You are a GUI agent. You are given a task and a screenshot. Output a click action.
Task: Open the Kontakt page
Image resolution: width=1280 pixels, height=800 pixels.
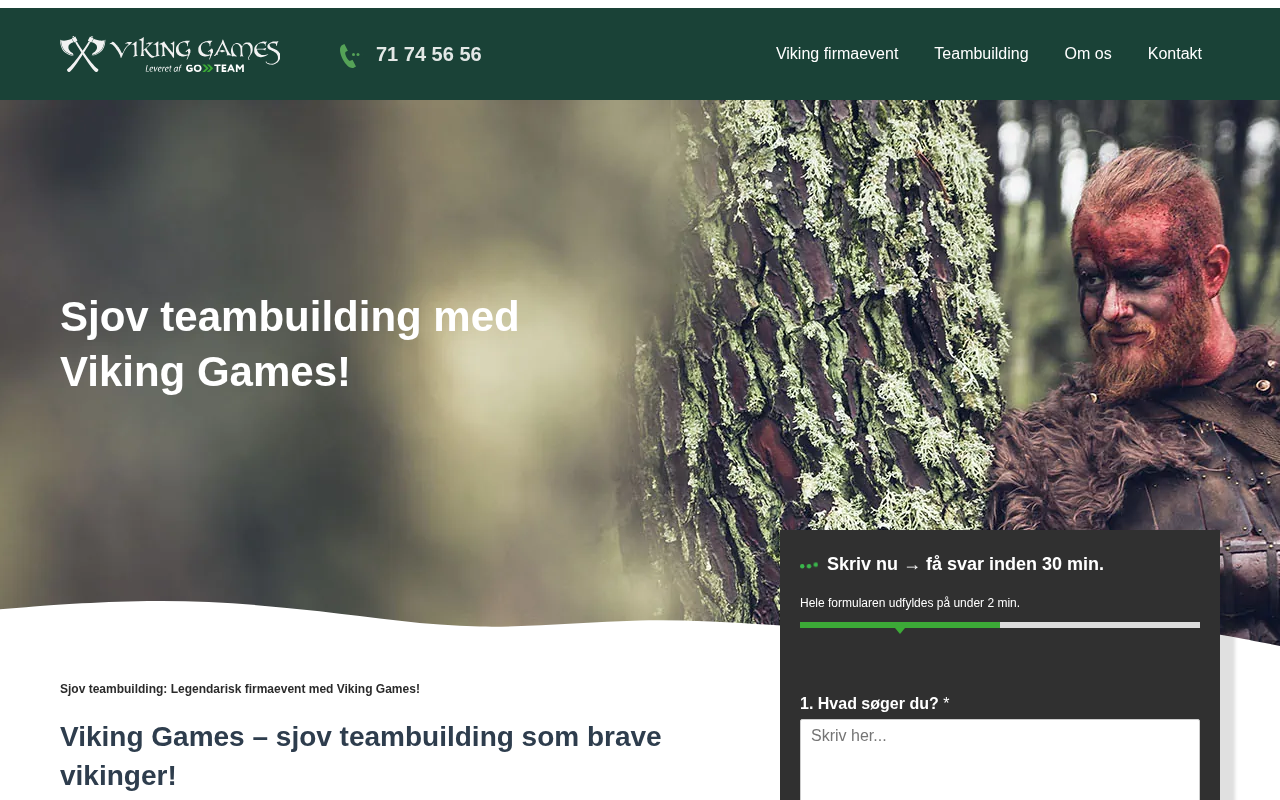pyautogui.click(x=1175, y=54)
